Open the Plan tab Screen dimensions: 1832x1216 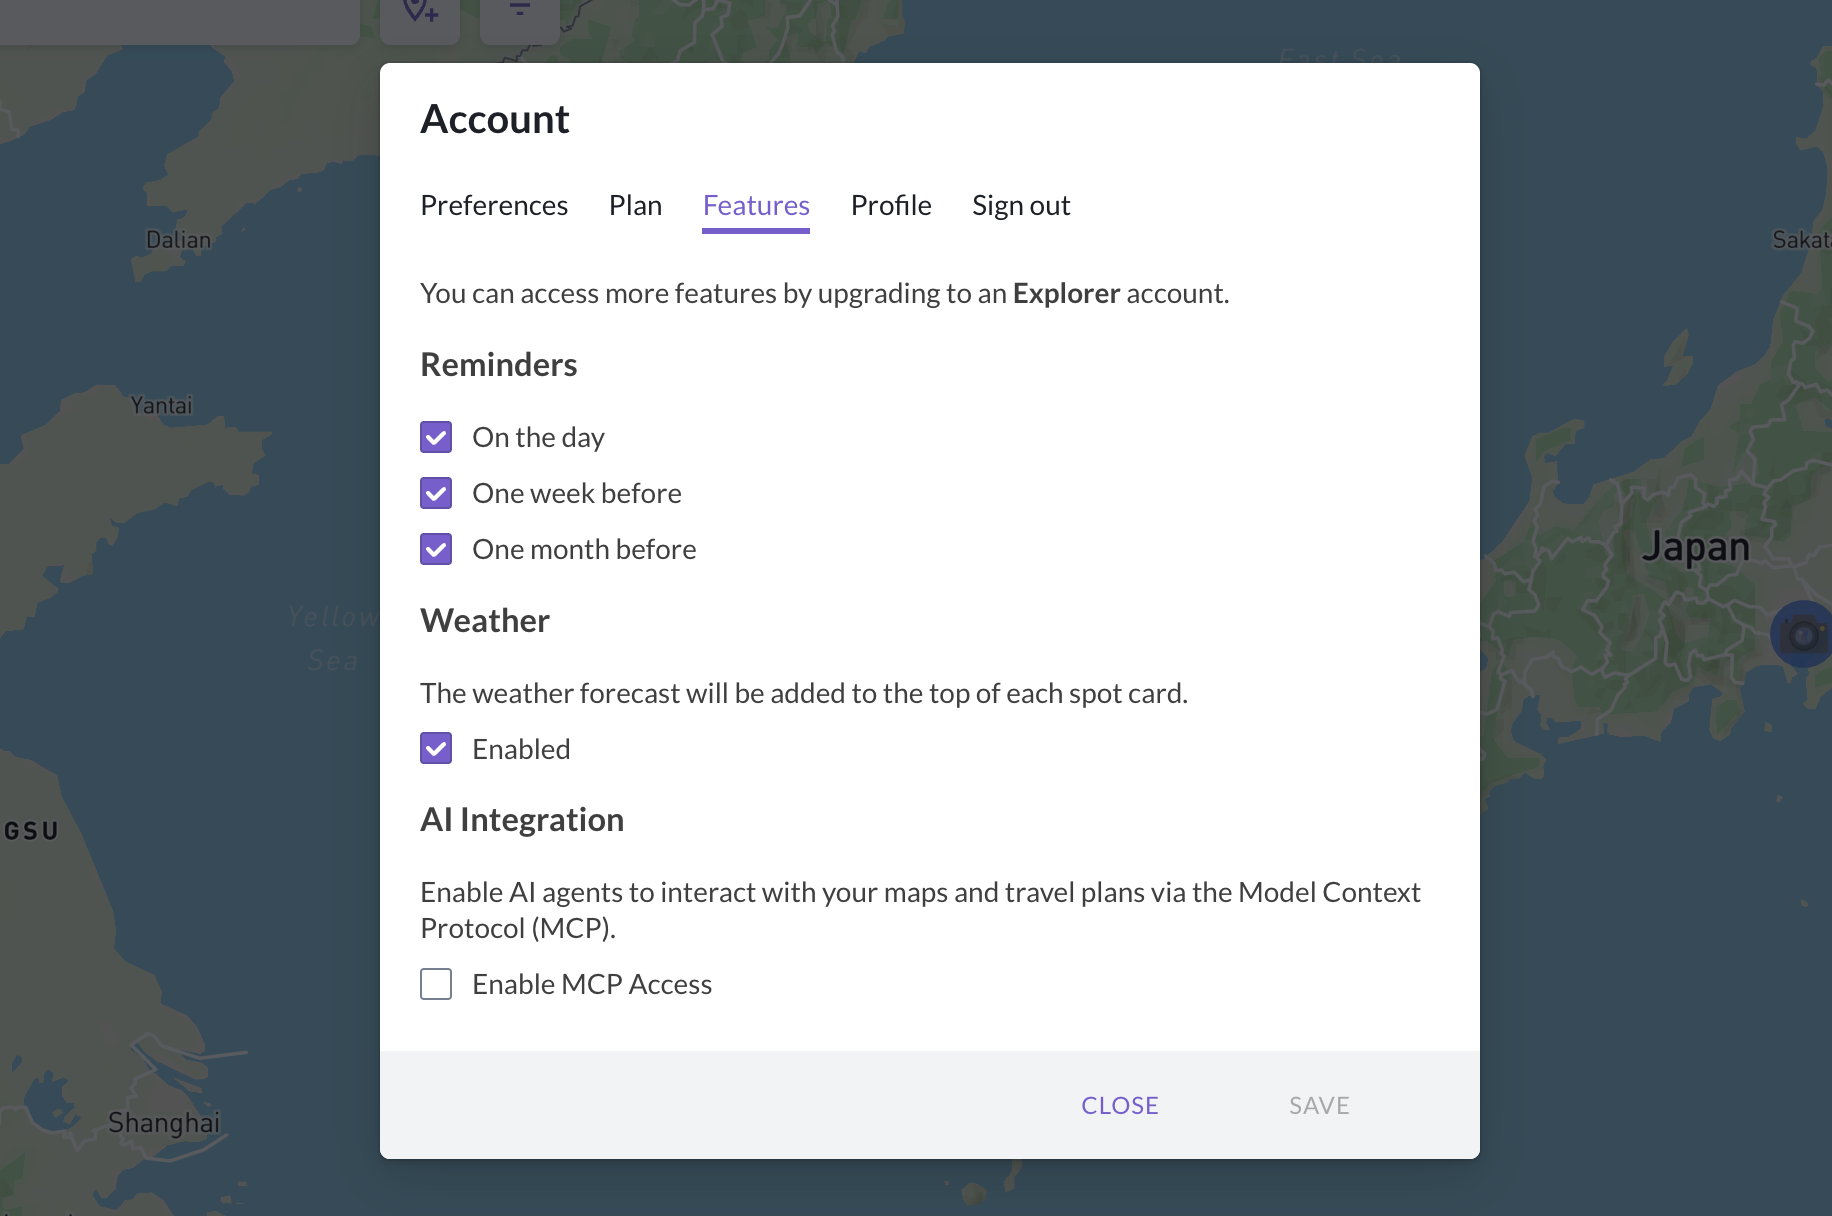click(635, 205)
